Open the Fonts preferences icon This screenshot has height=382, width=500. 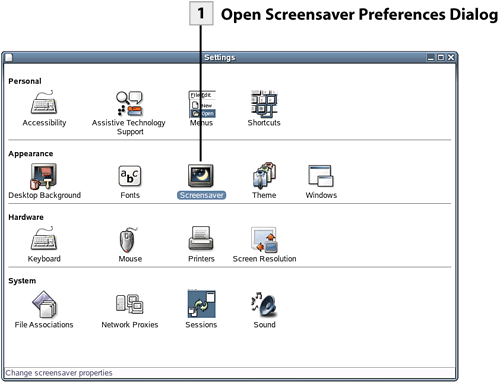(130, 176)
